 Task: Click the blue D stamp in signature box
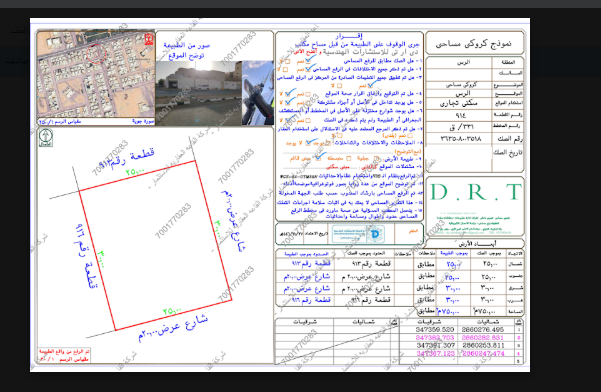376,233
